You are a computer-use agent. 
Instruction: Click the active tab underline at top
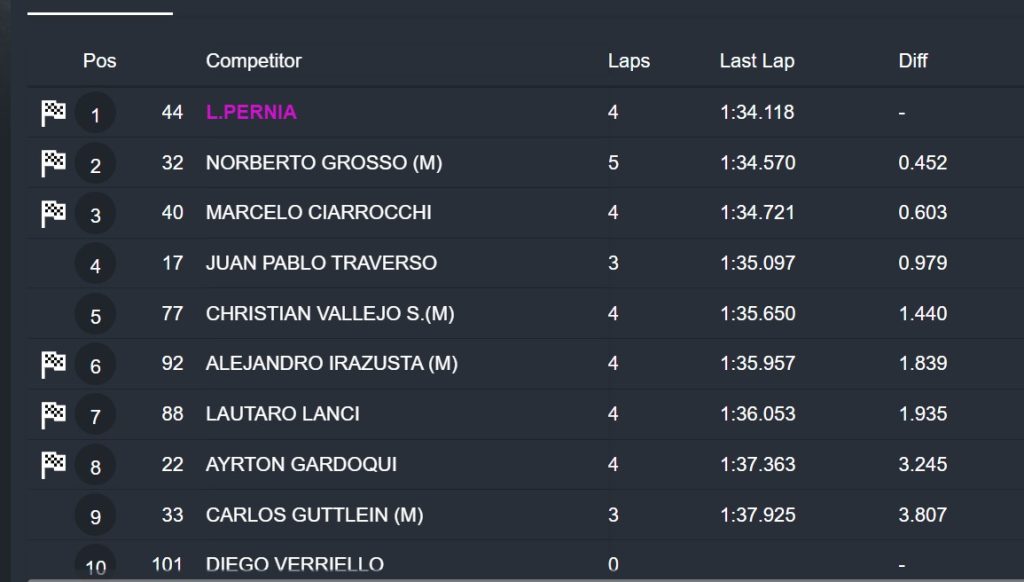click(100, 13)
